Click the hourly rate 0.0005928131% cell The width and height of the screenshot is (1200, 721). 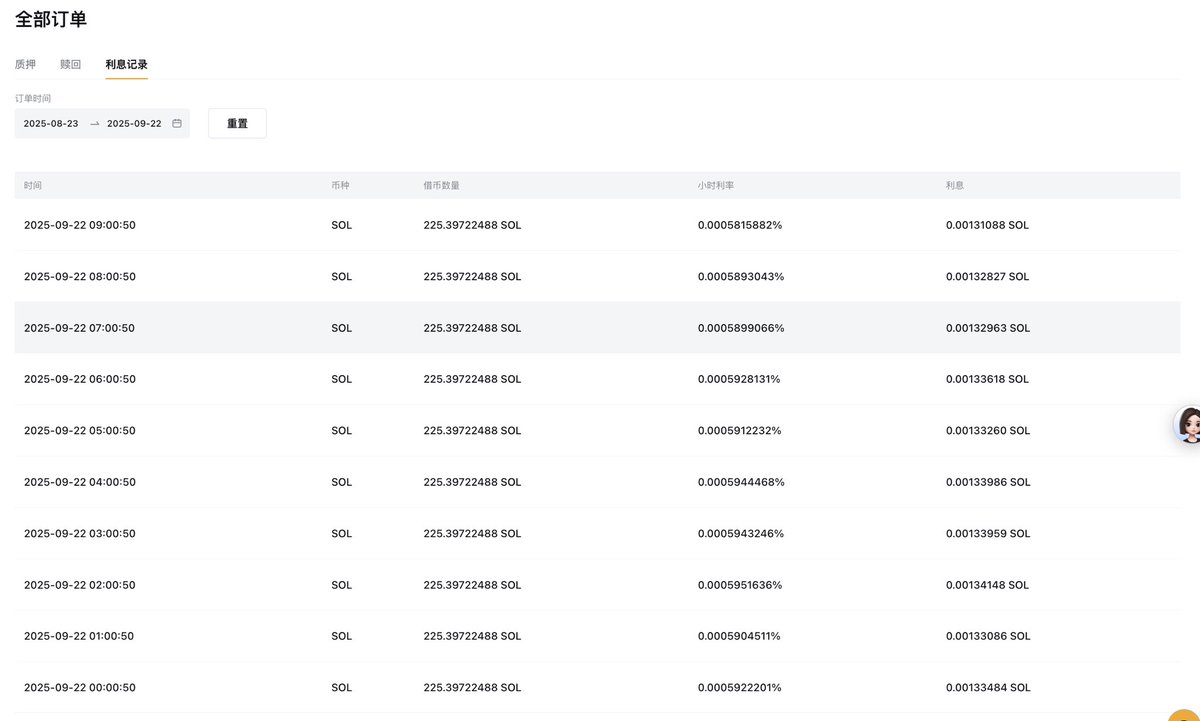(739, 379)
